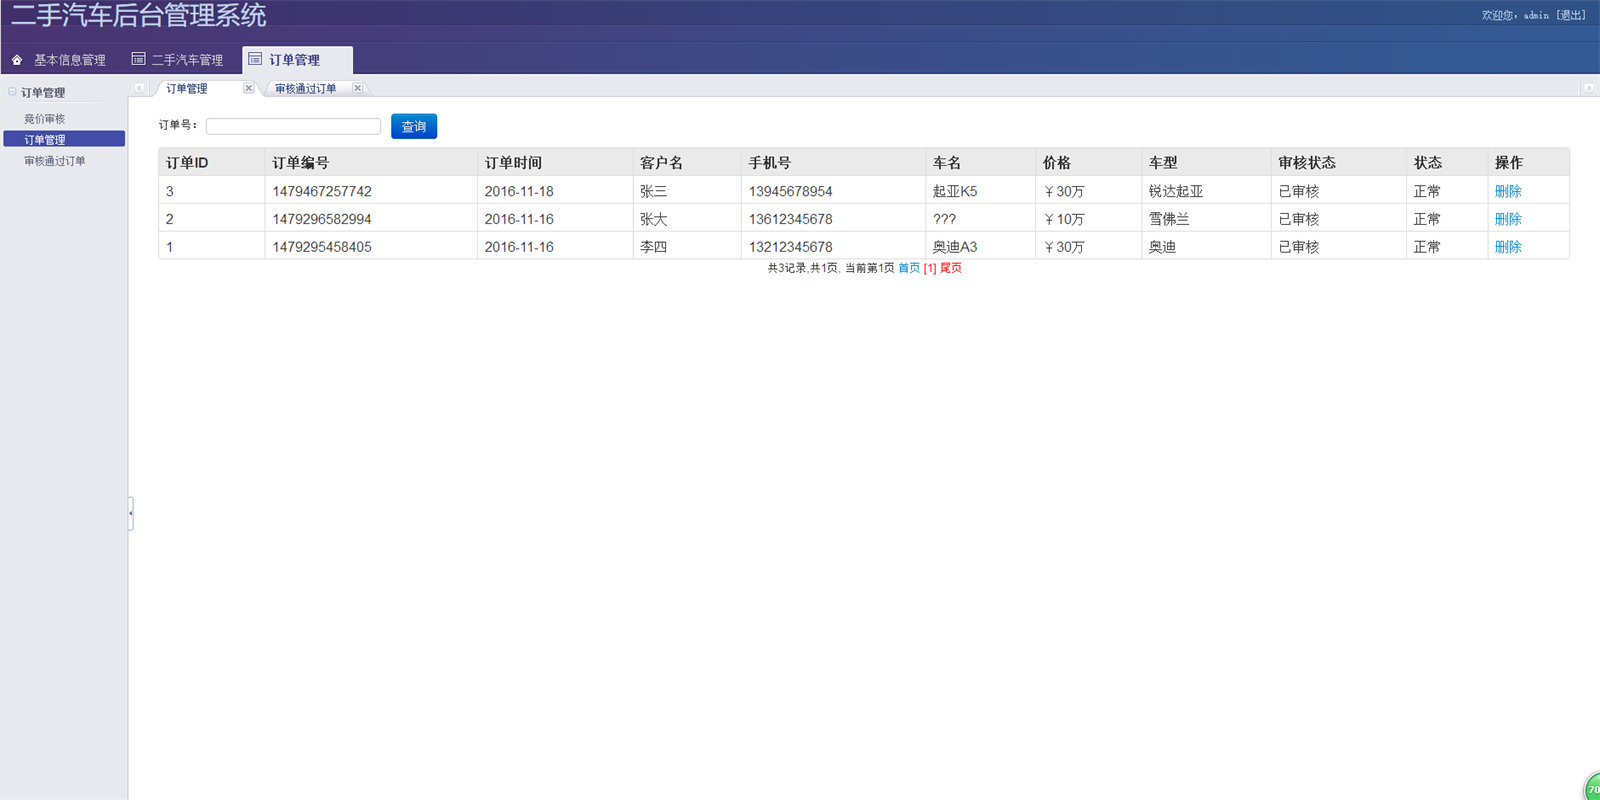
Task: Go to 首页 in pagination
Action: [909, 268]
